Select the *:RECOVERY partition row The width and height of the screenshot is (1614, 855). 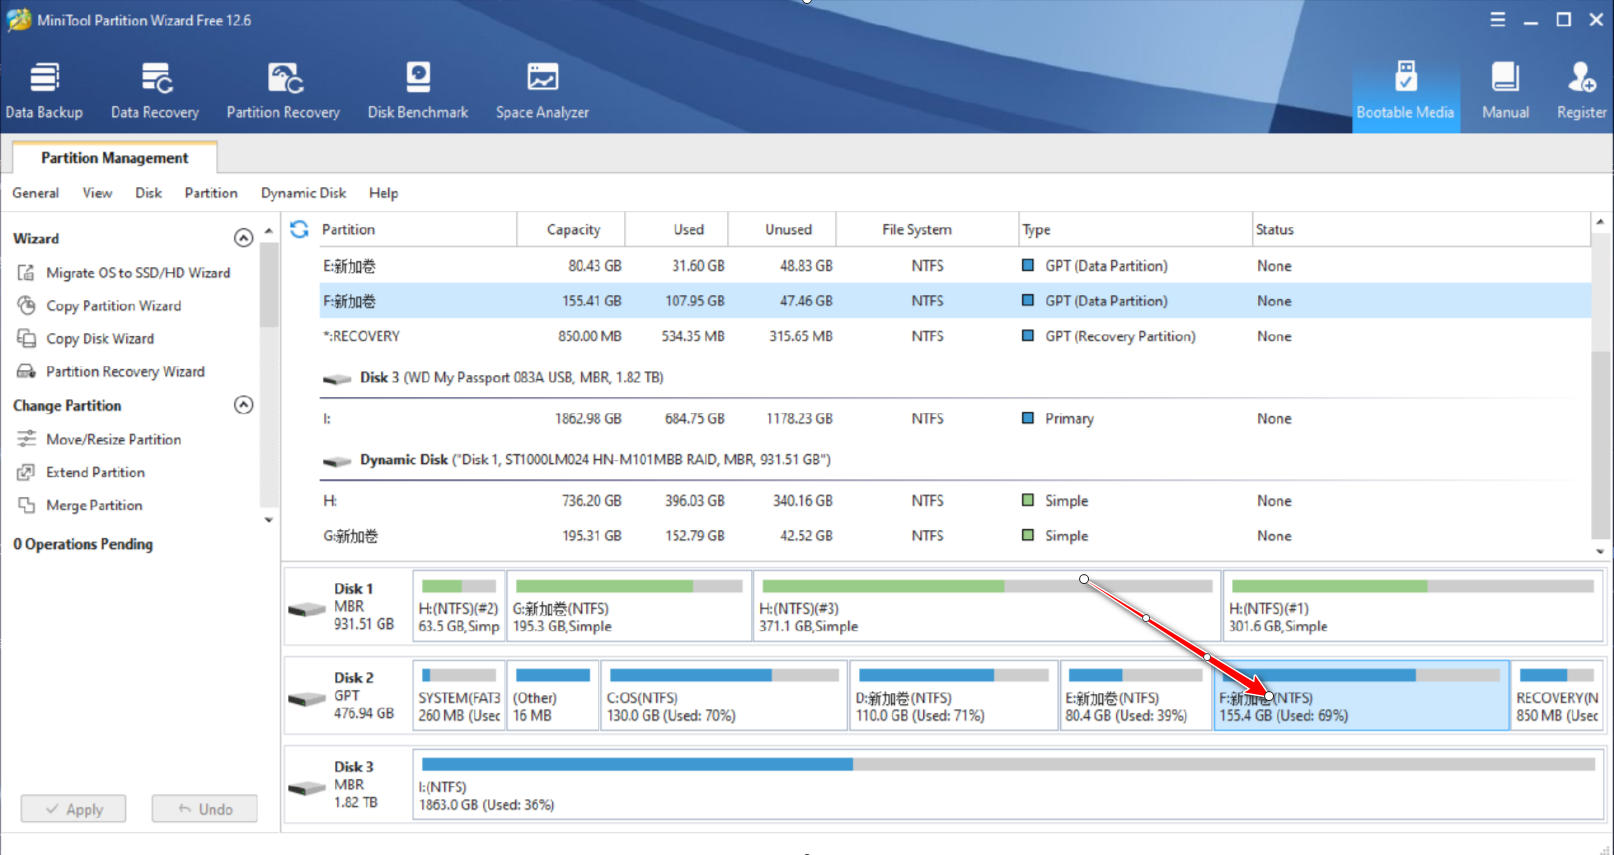click(955, 336)
